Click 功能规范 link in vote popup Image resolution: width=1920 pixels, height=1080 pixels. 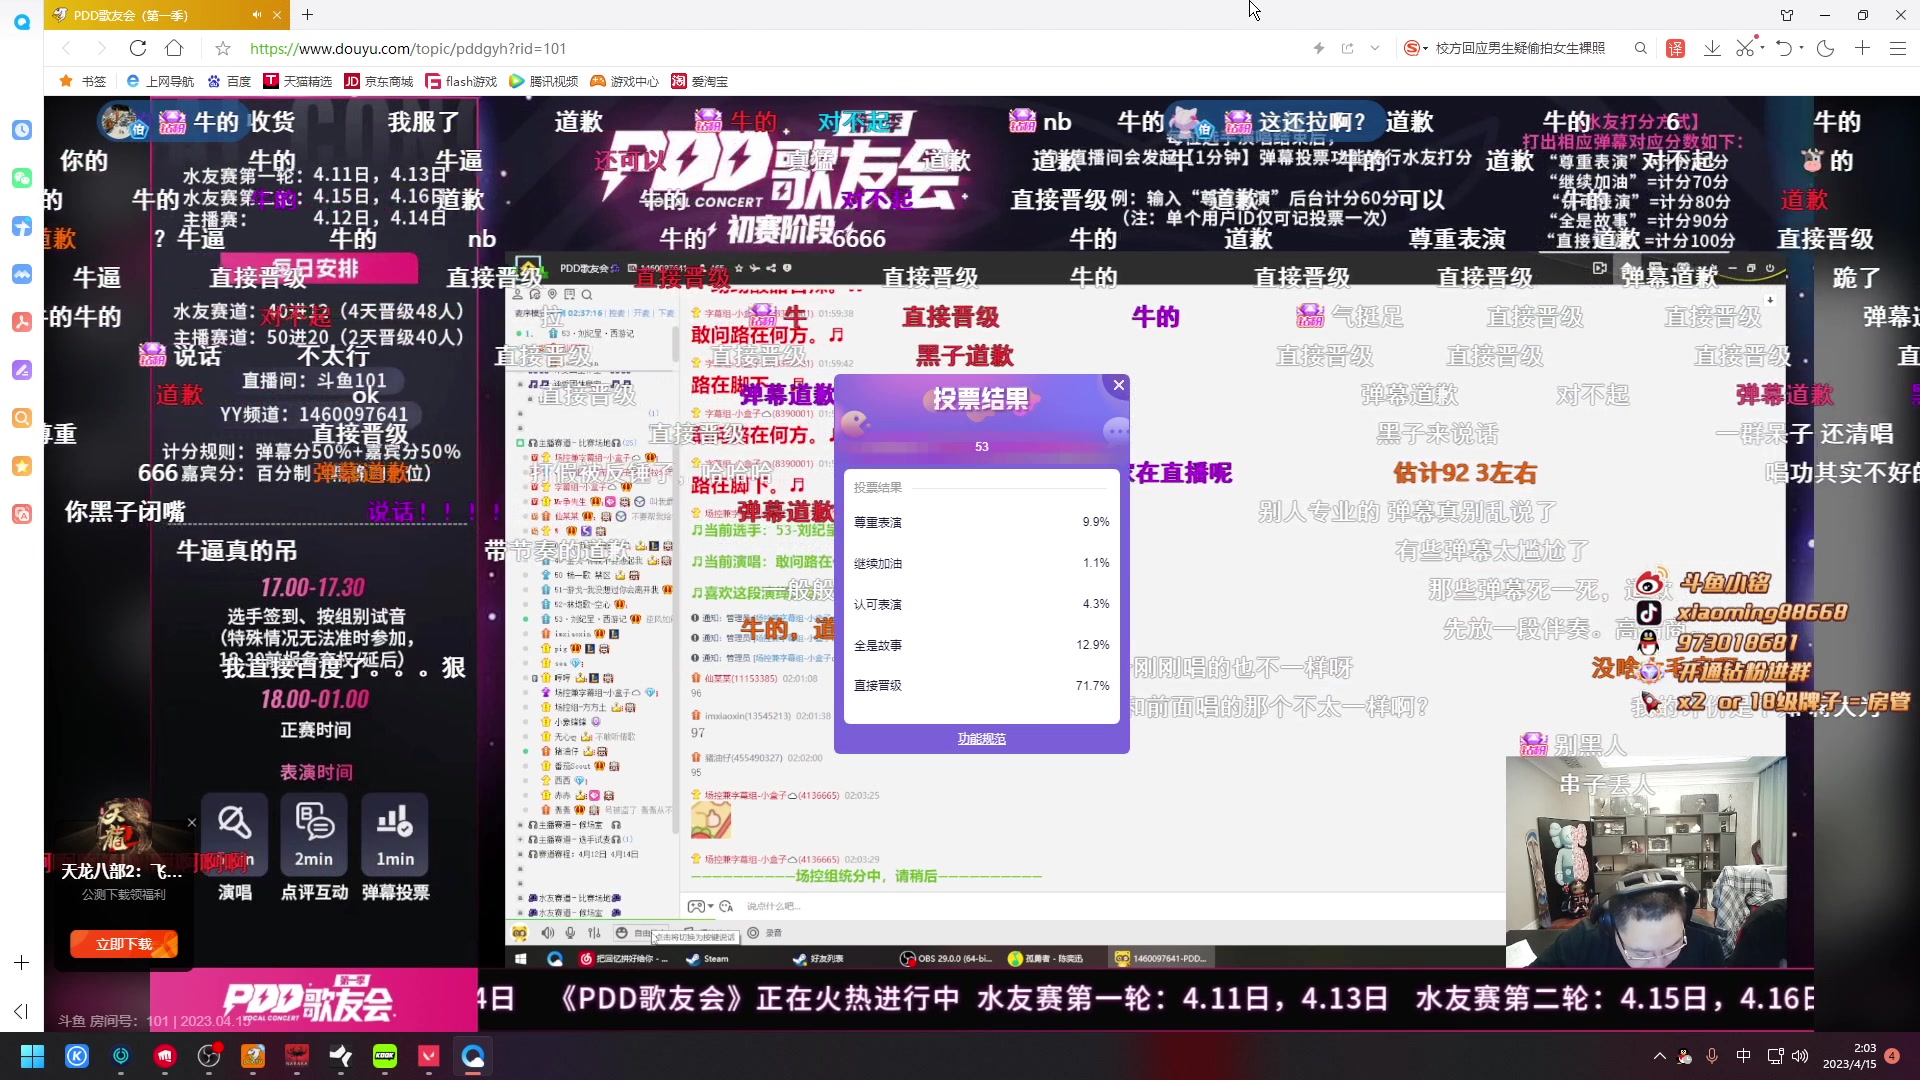[x=982, y=739]
